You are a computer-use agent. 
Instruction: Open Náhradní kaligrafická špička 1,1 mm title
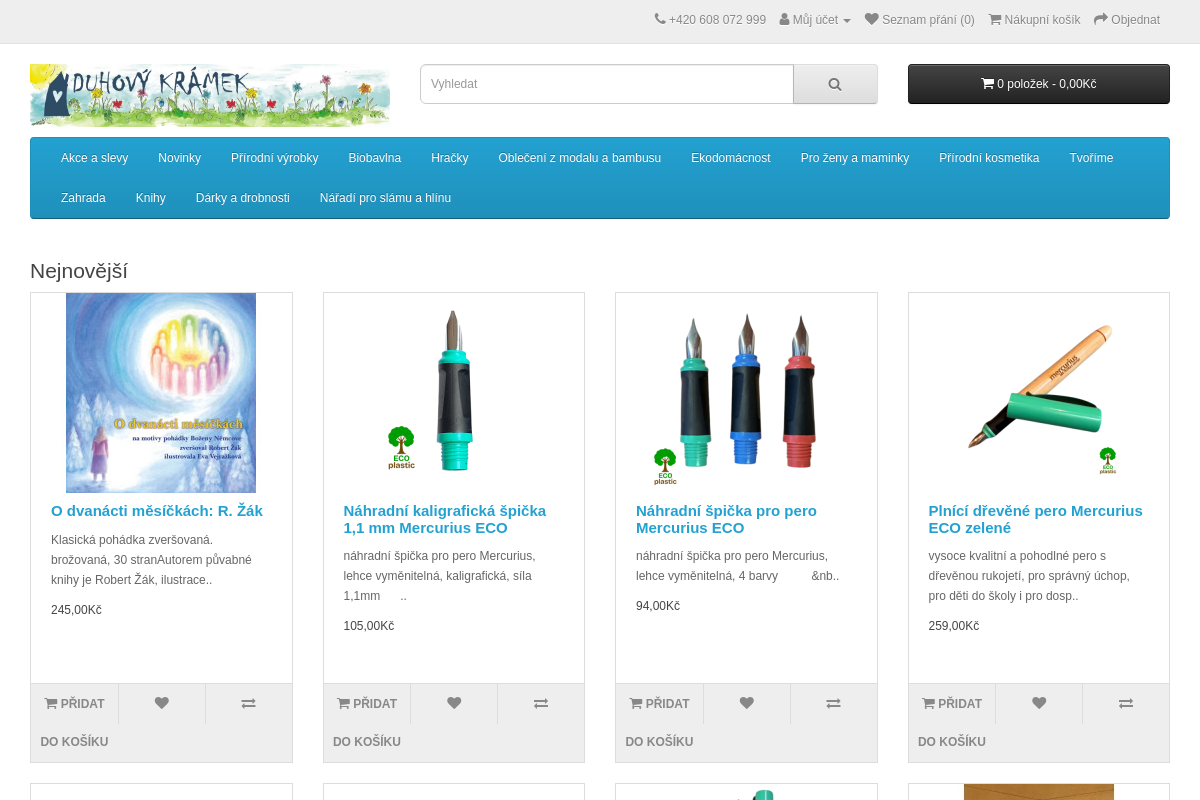(x=445, y=519)
